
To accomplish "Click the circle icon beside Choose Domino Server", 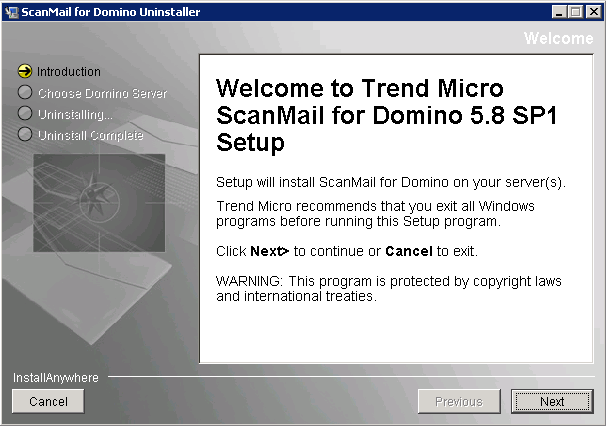I will pos(25,93).
